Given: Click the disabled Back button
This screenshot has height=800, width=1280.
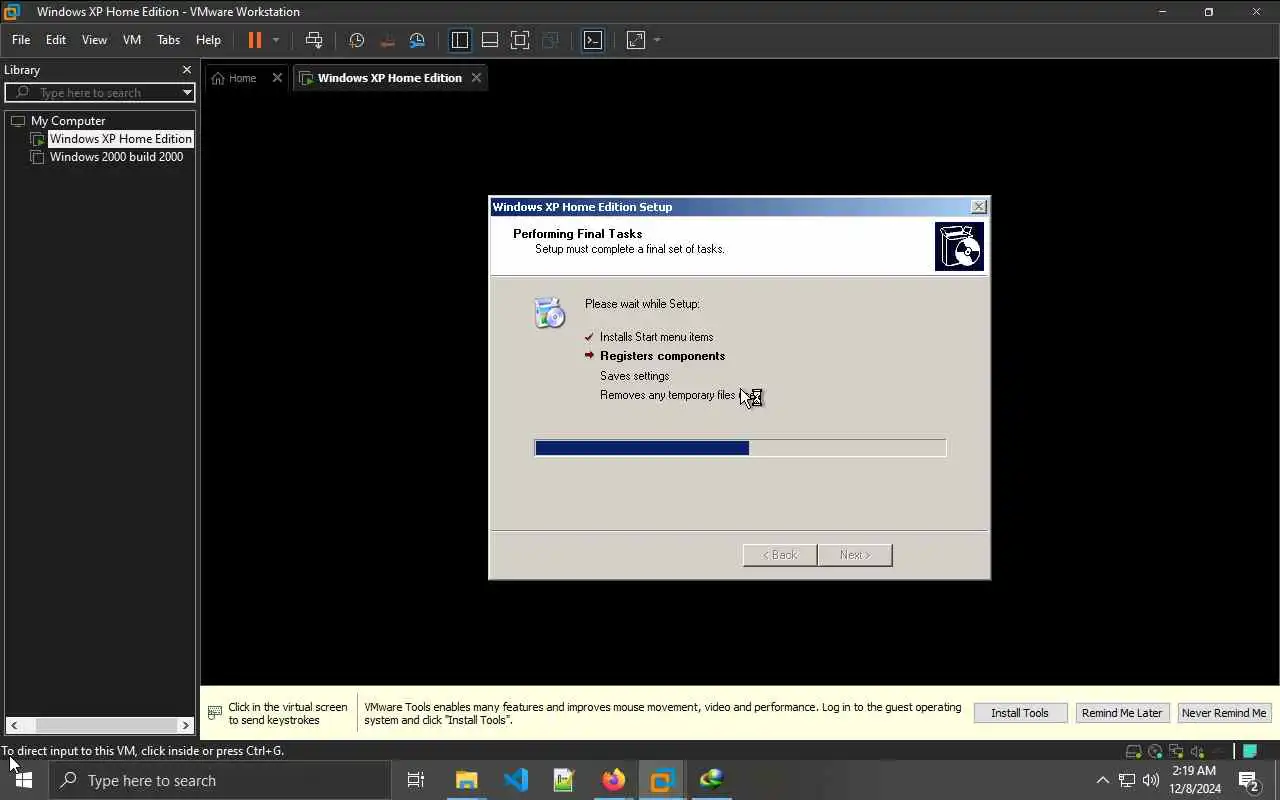Looking at the screenshot, I should [x=780, y=555].
